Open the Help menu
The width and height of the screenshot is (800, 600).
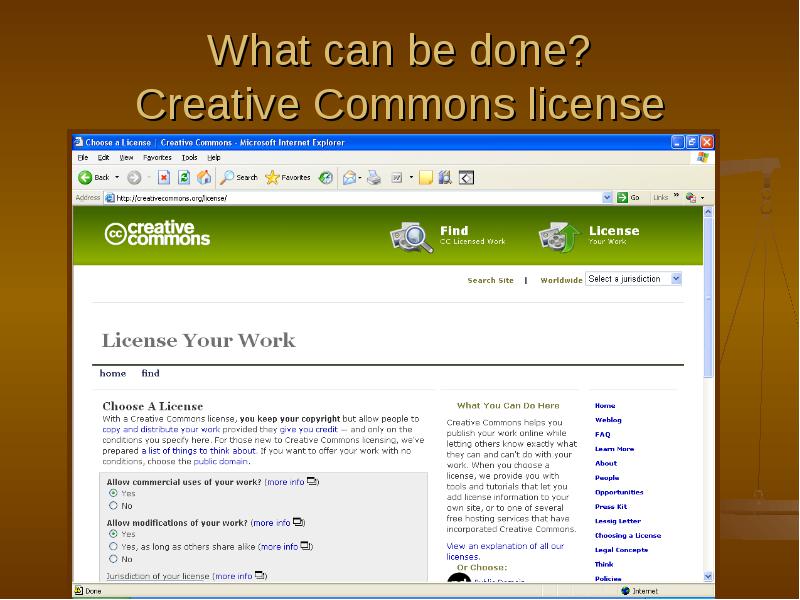coord(214,158)
